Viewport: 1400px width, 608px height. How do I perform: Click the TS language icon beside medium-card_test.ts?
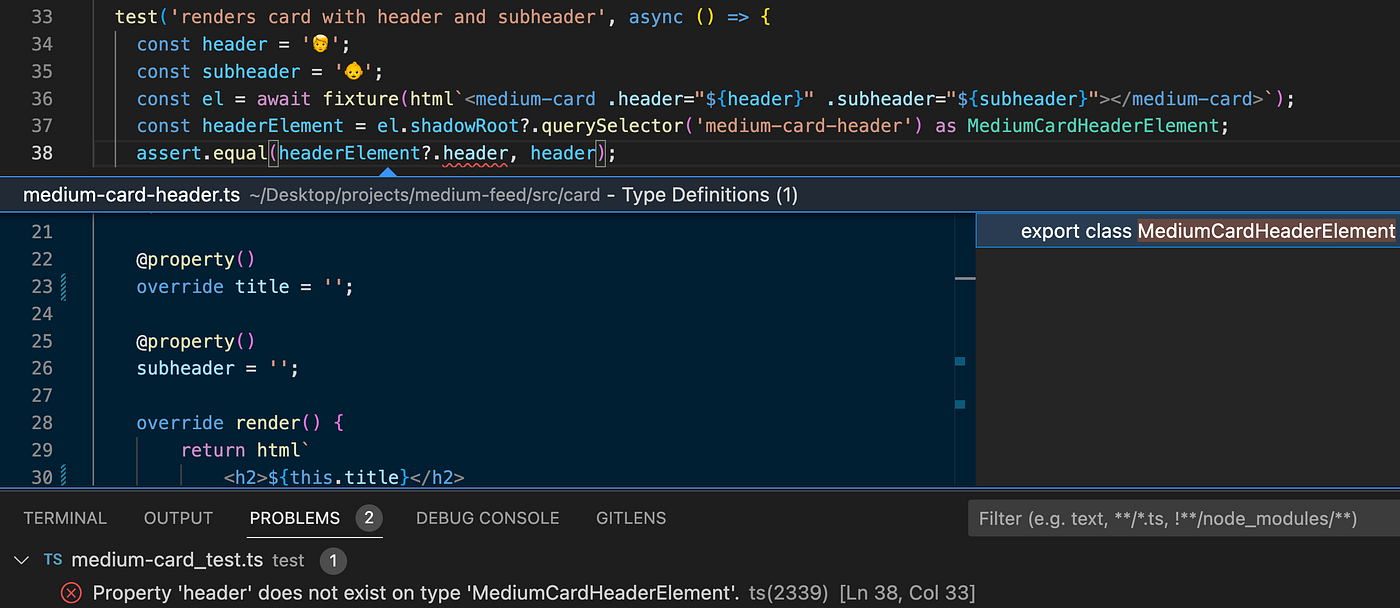click(x=53, y=560)
